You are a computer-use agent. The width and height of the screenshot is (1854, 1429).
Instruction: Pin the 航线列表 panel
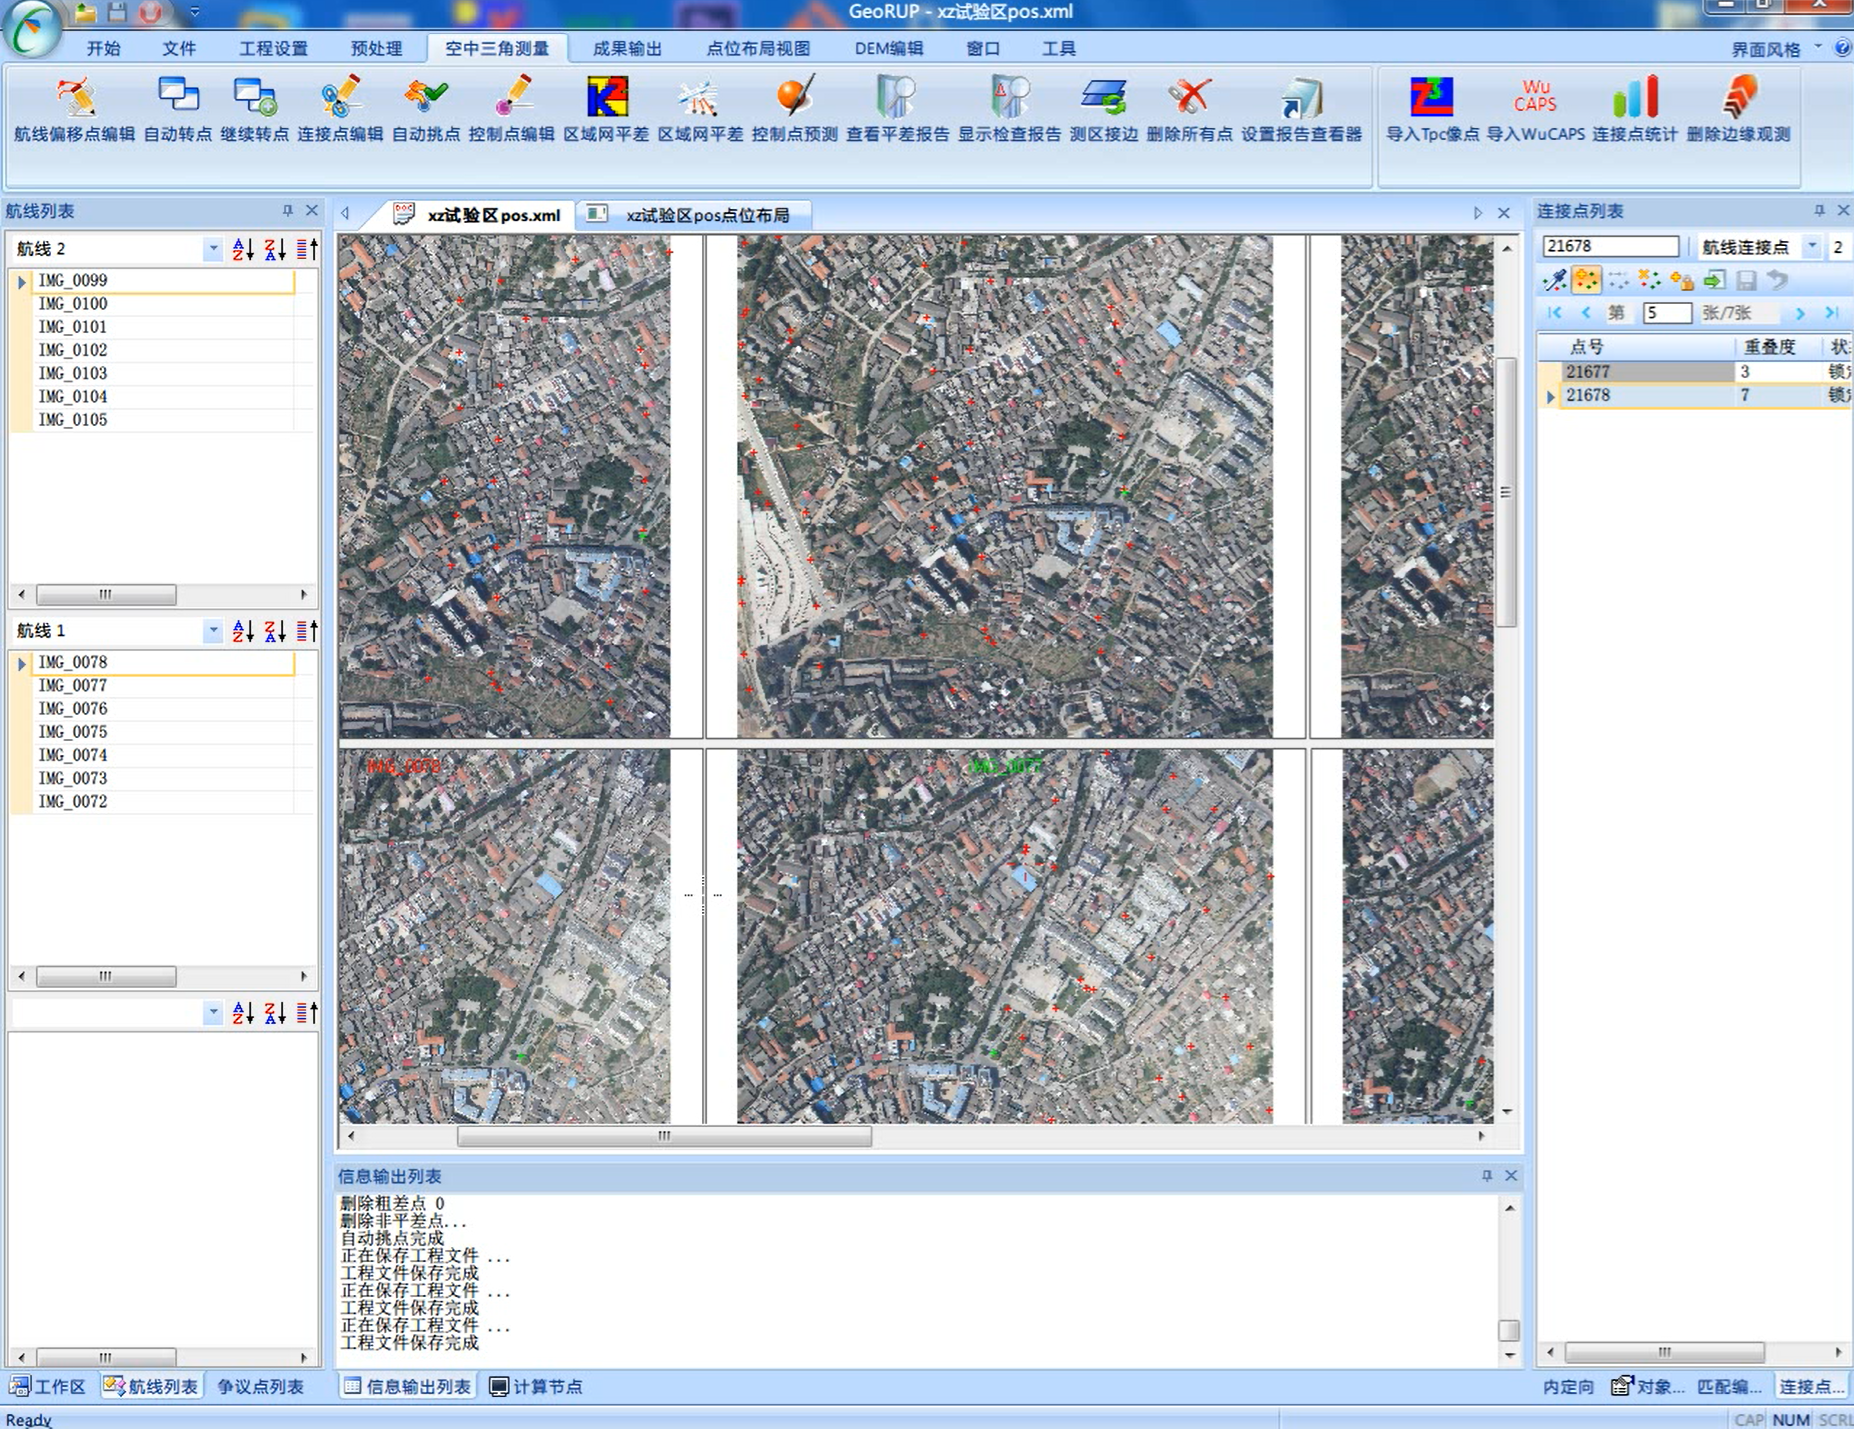point(288,211)
